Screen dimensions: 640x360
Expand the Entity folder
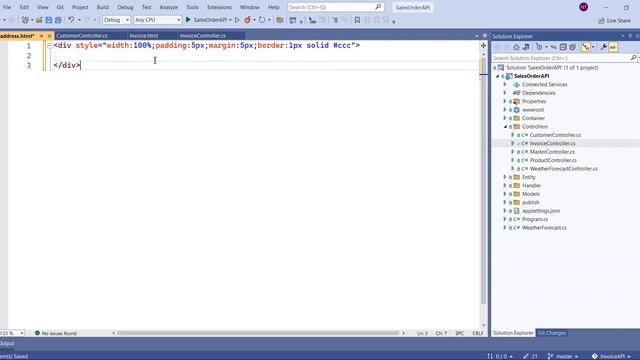[x=505, y=177]
